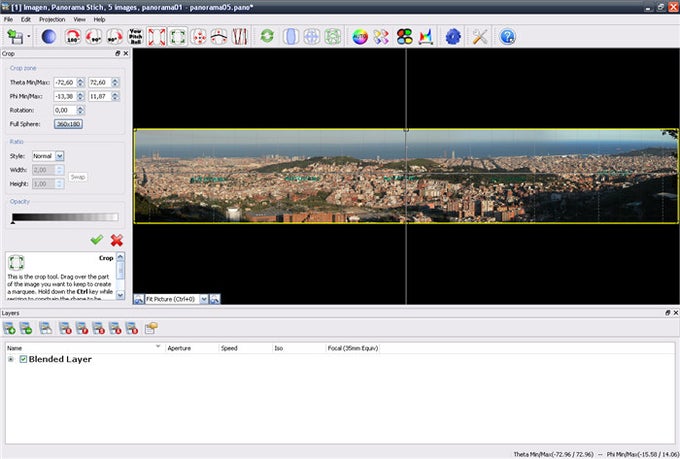The height and width of the screenshot is (459, 680).
Task: Open the Fit Picture zoom dropdown
Action: point(203,299)
